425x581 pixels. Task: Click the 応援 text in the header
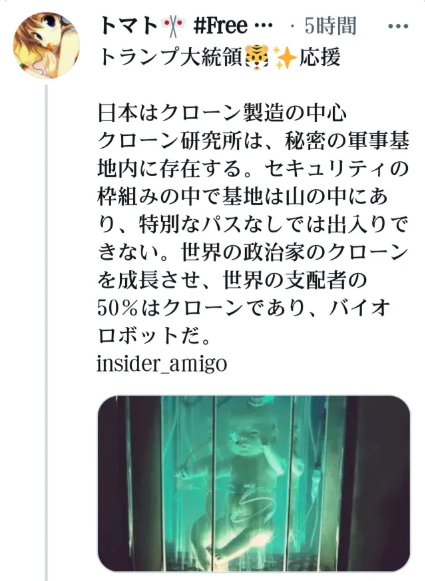pos(319,58)
